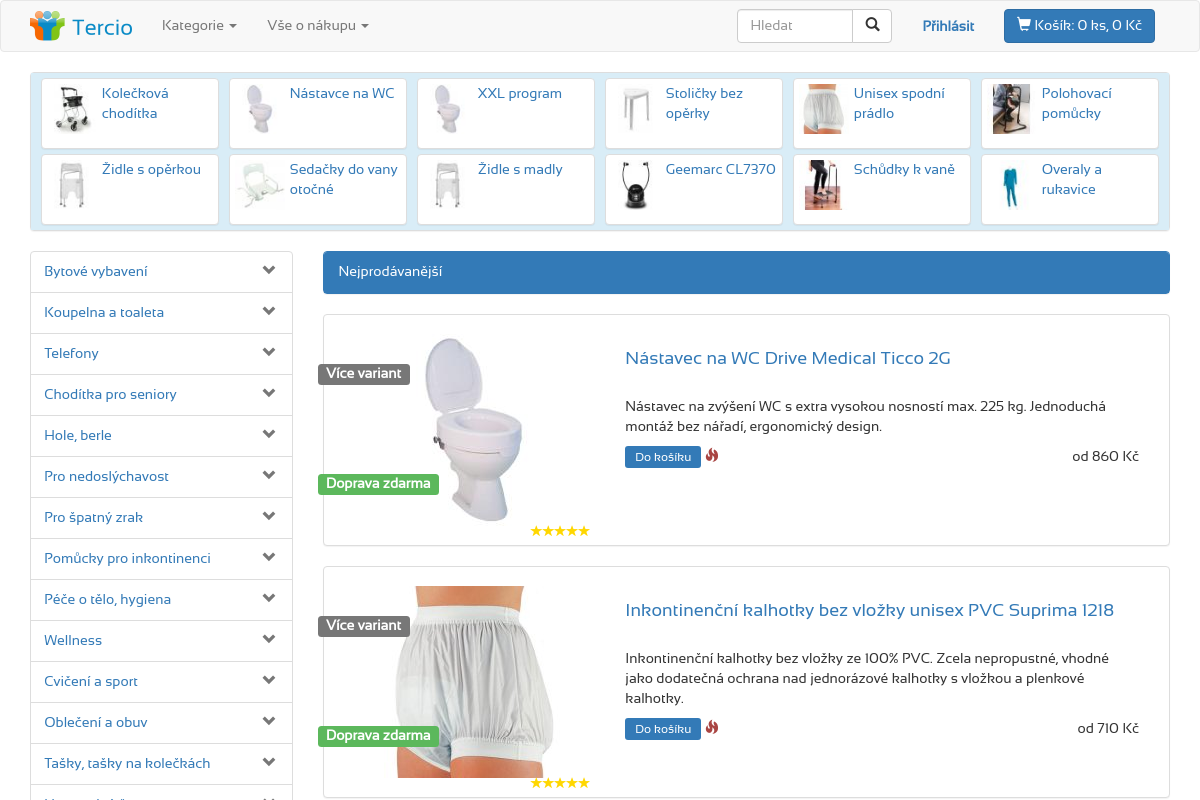Open the Vše o nákupu menu
Viewport: 1200px width, 800px height.
pyautogui.click(x=318, y=26)
